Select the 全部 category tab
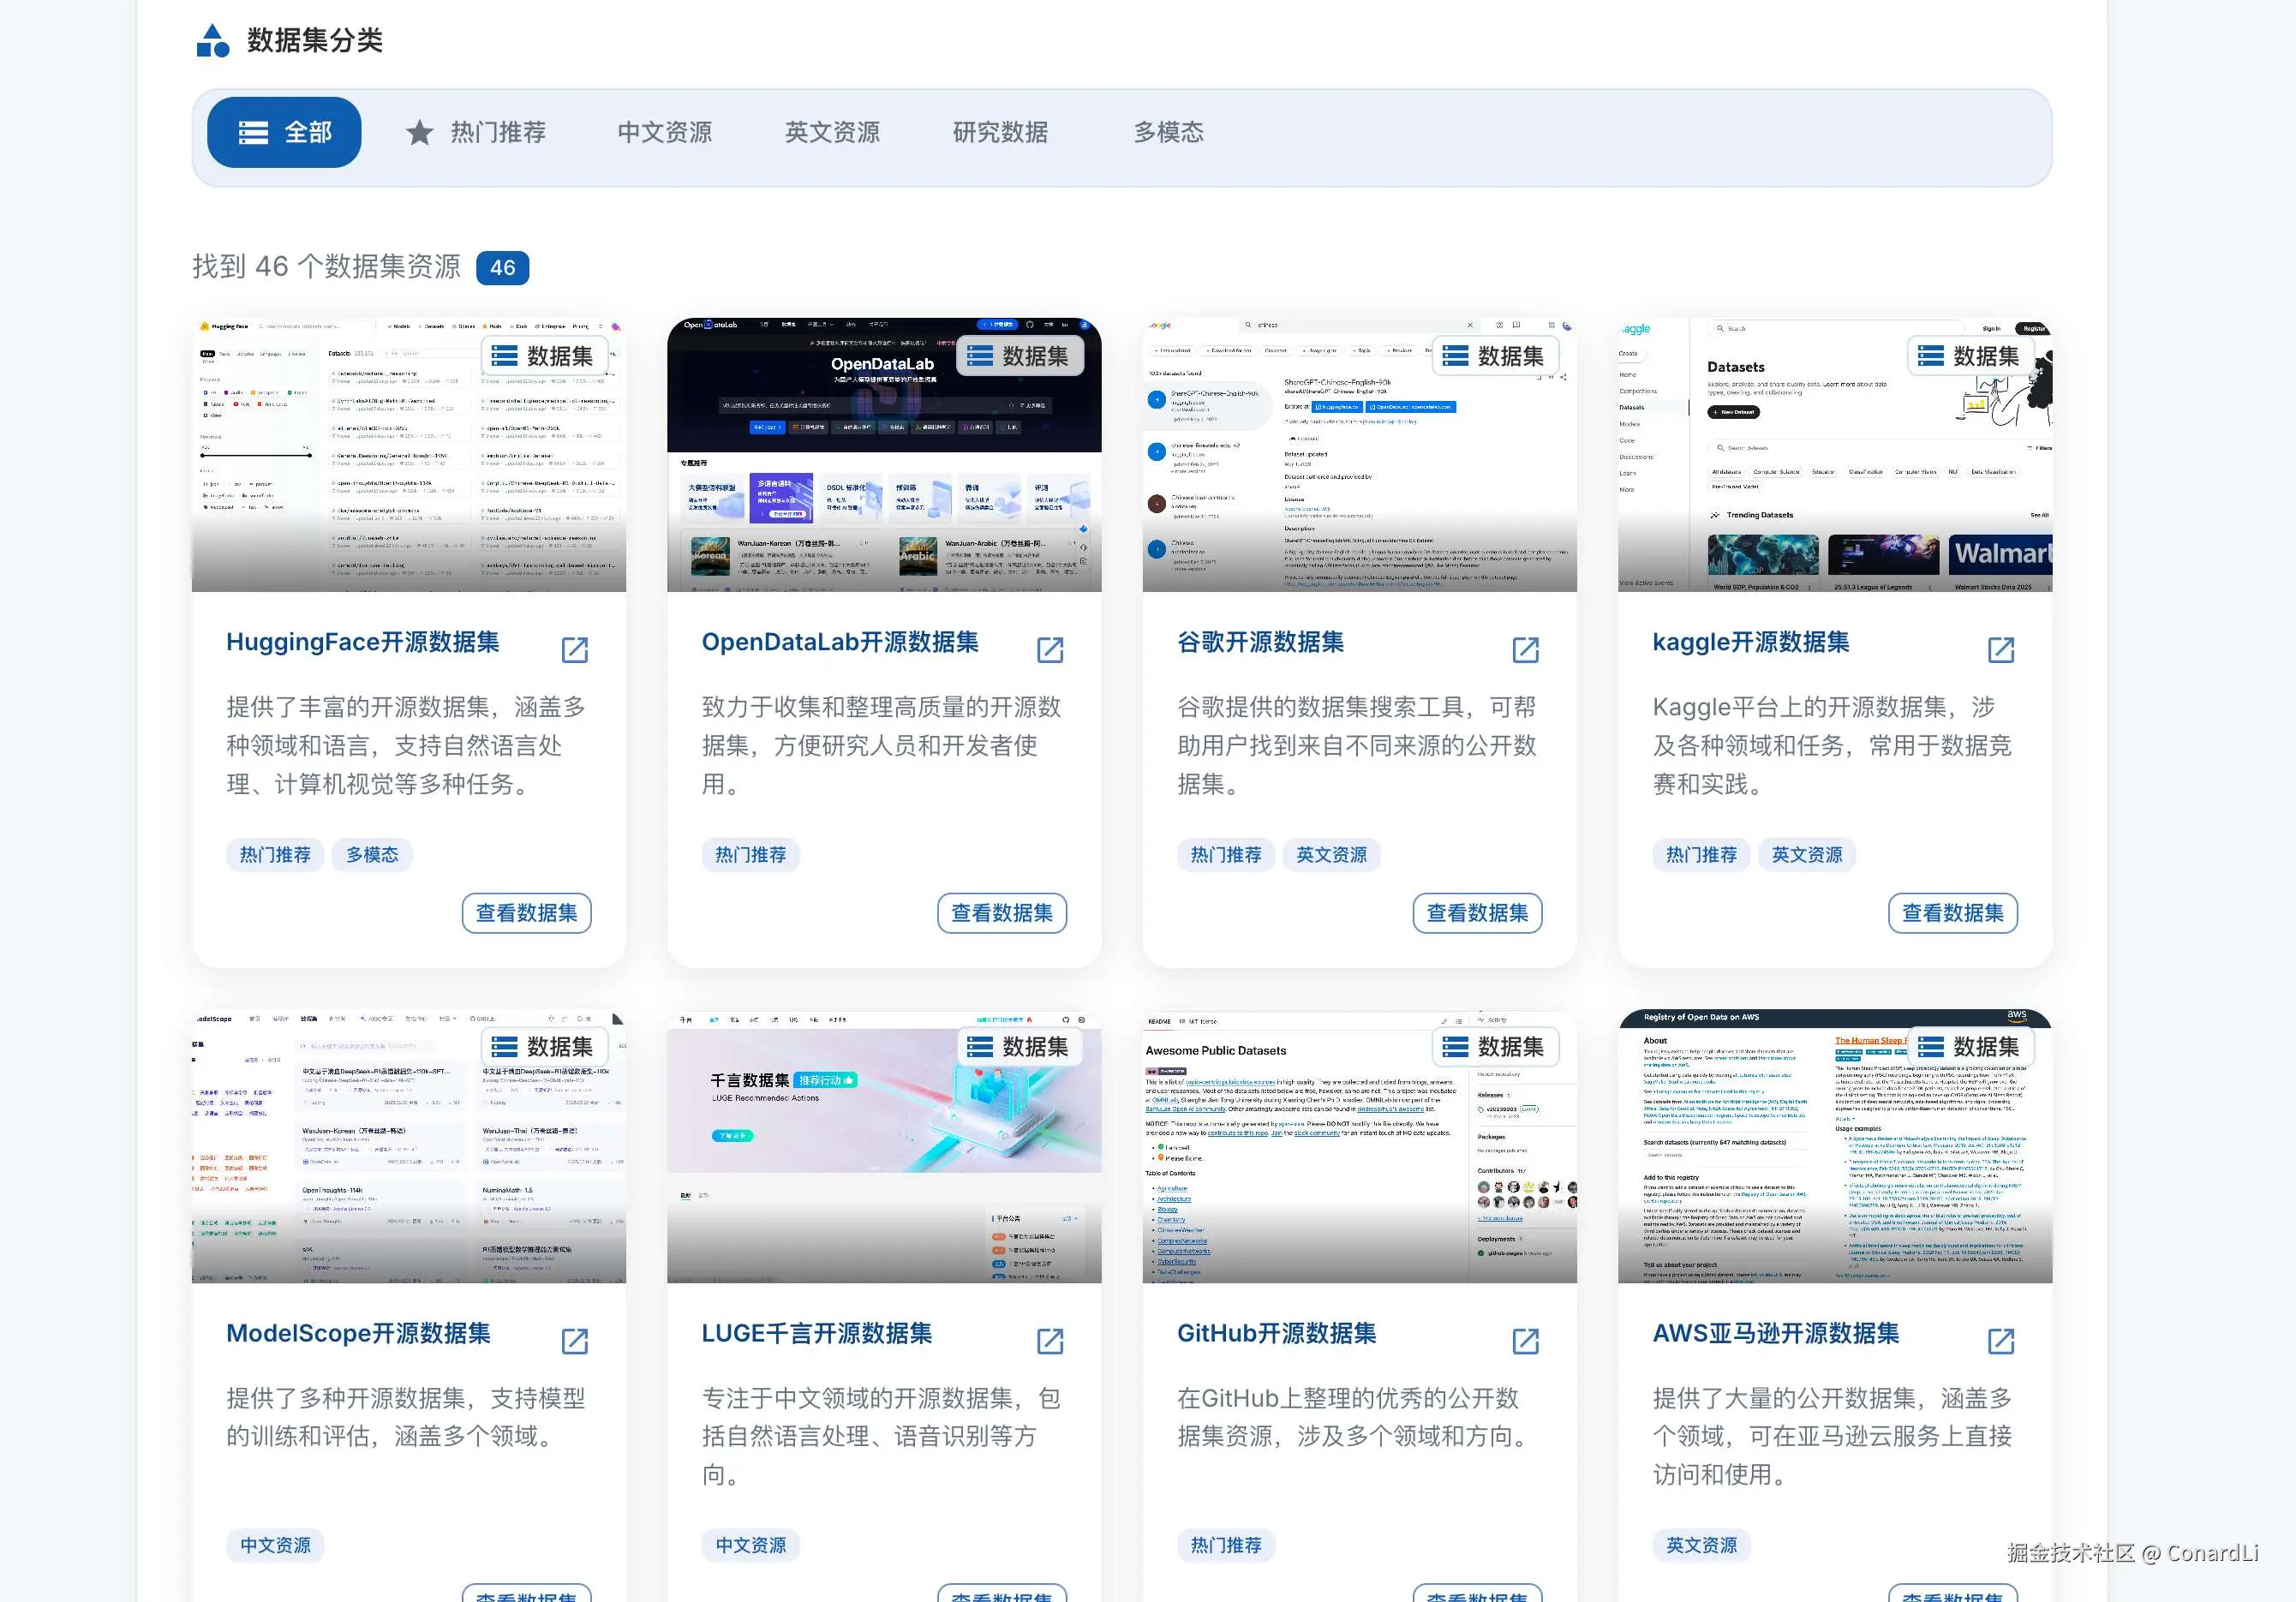Image resolution: width=2296 pixels, height=1602 pixels. pos(284,132)
